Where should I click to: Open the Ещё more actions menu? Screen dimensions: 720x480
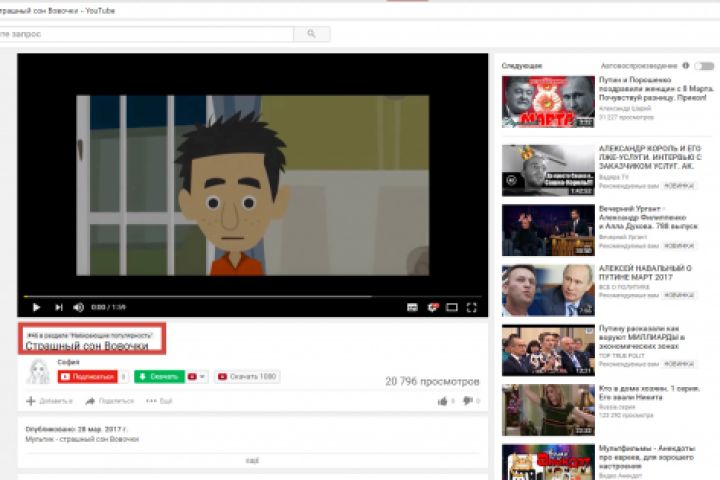click(x=159, y=401)
